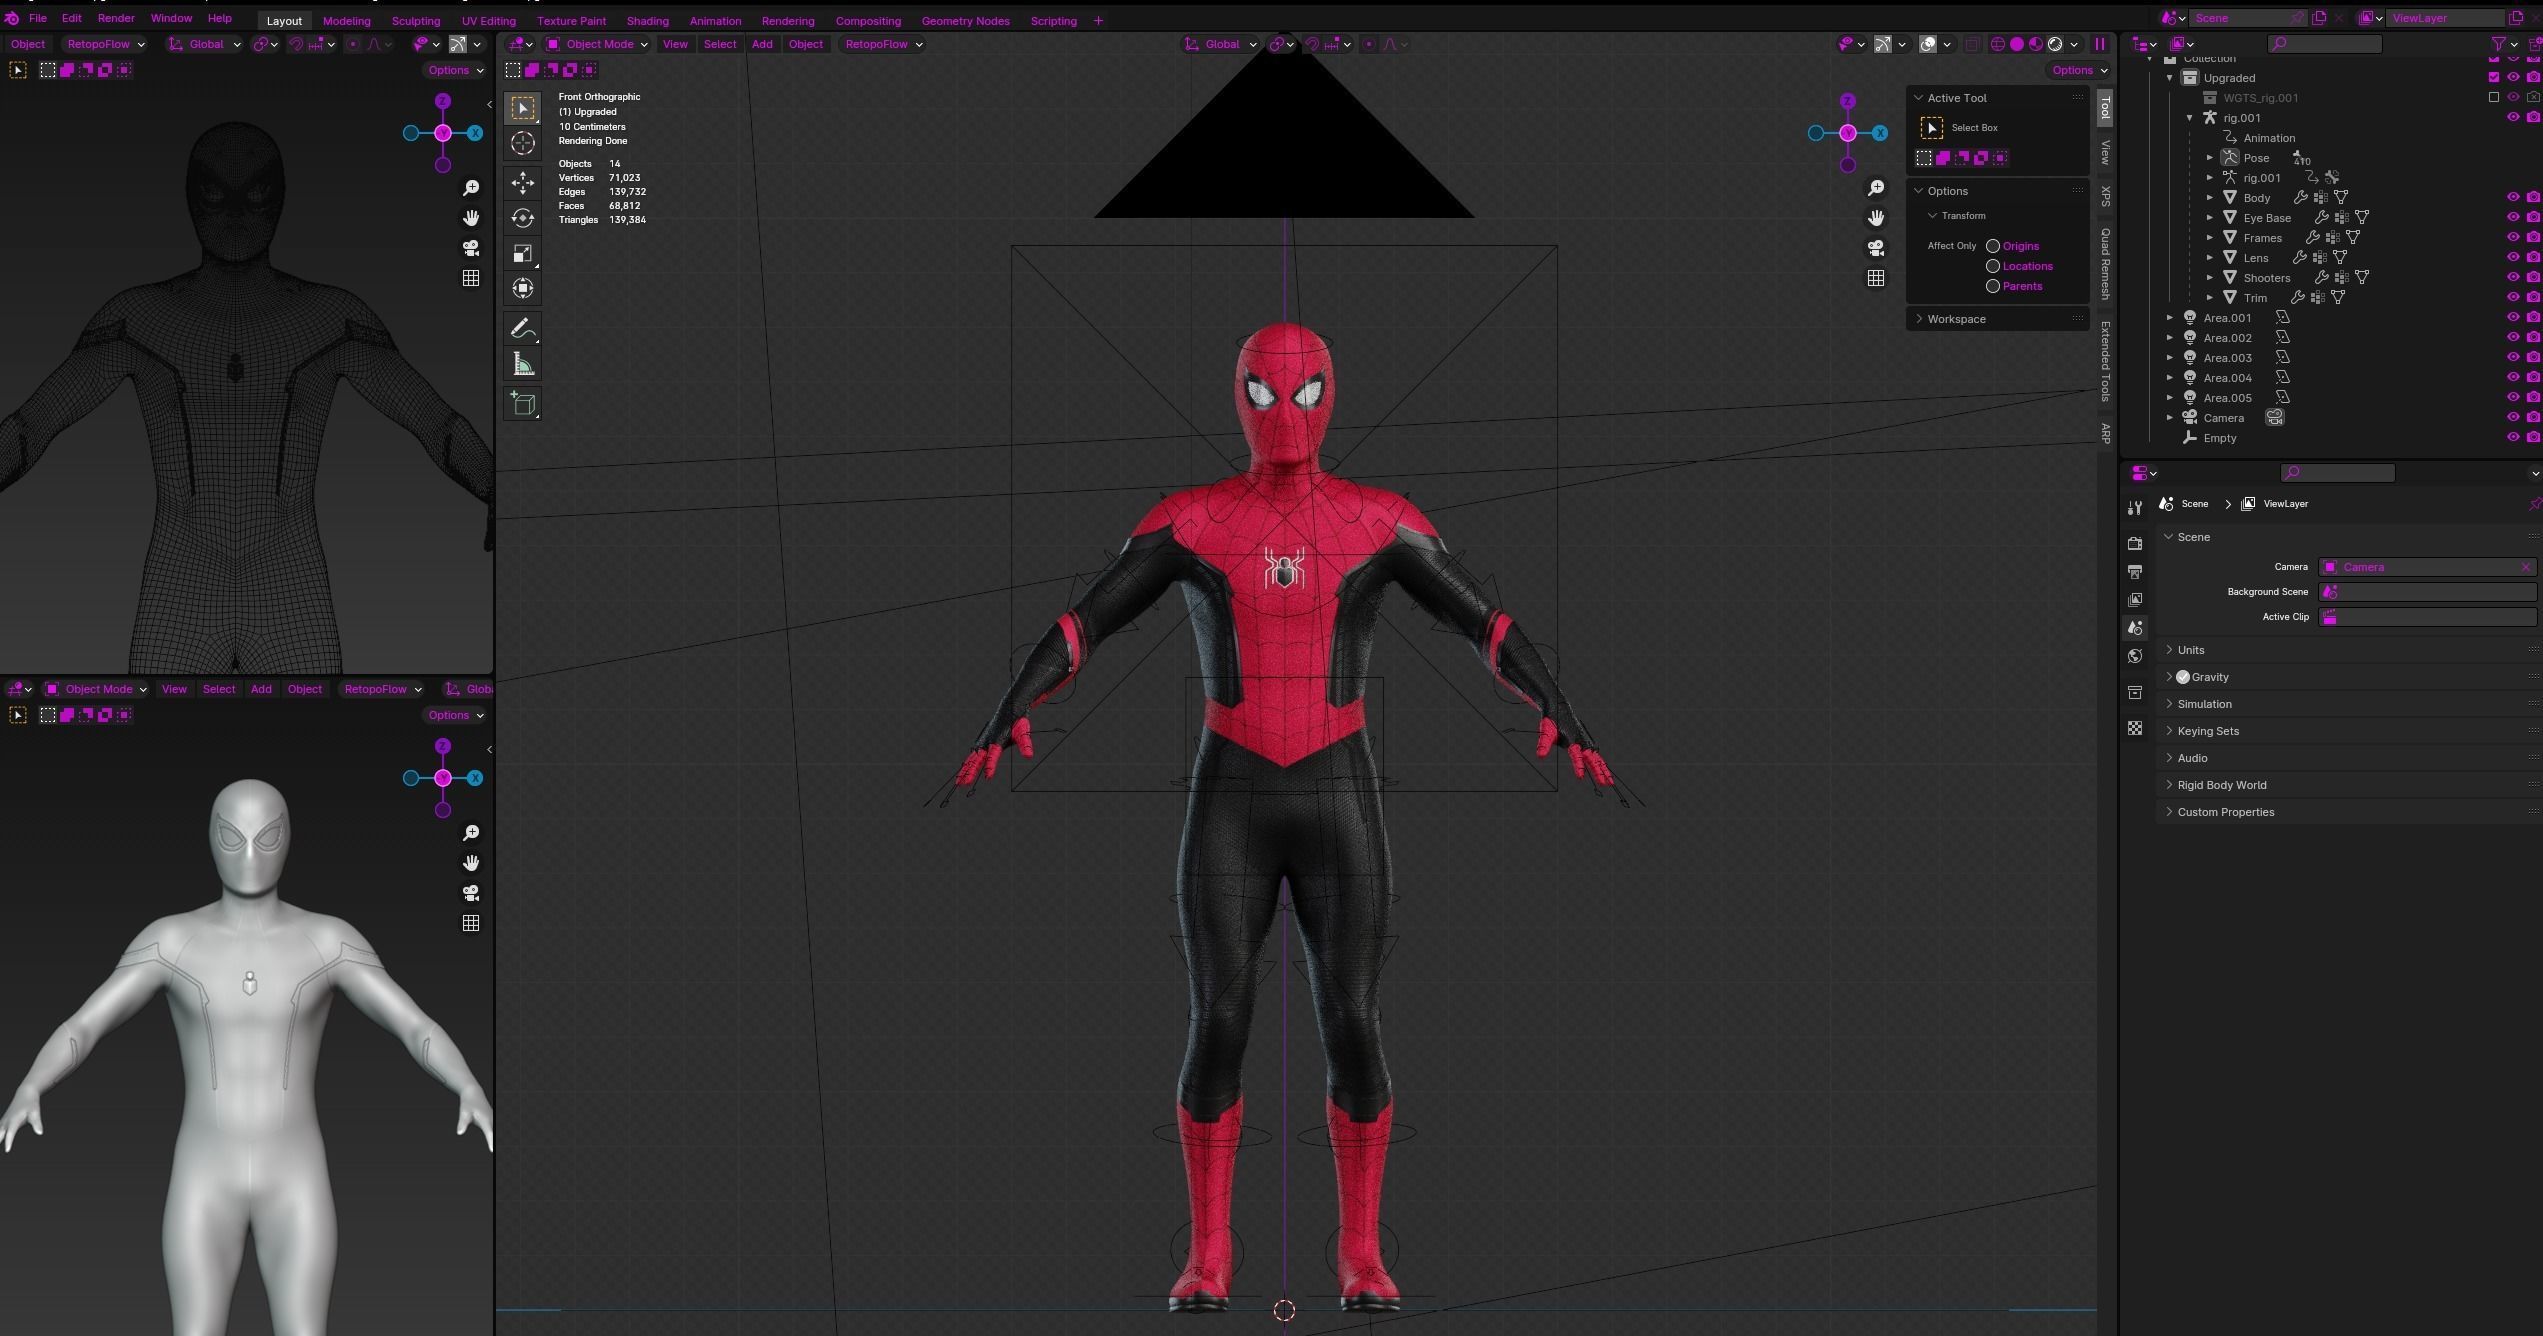Select the Rotate tool in main viewport
Viewport: 2543px width, 1336px height.
point(522,218)
